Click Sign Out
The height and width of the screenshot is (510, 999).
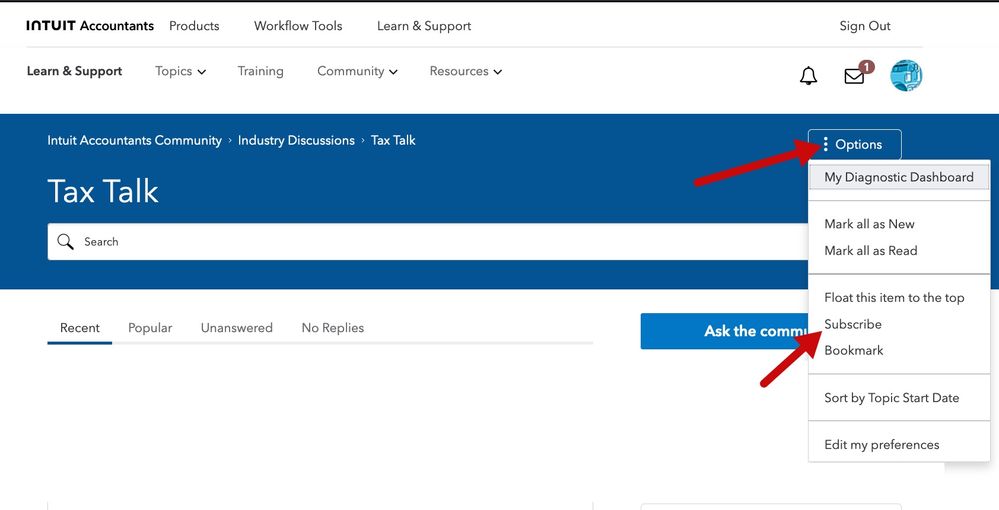click(865, 26)
